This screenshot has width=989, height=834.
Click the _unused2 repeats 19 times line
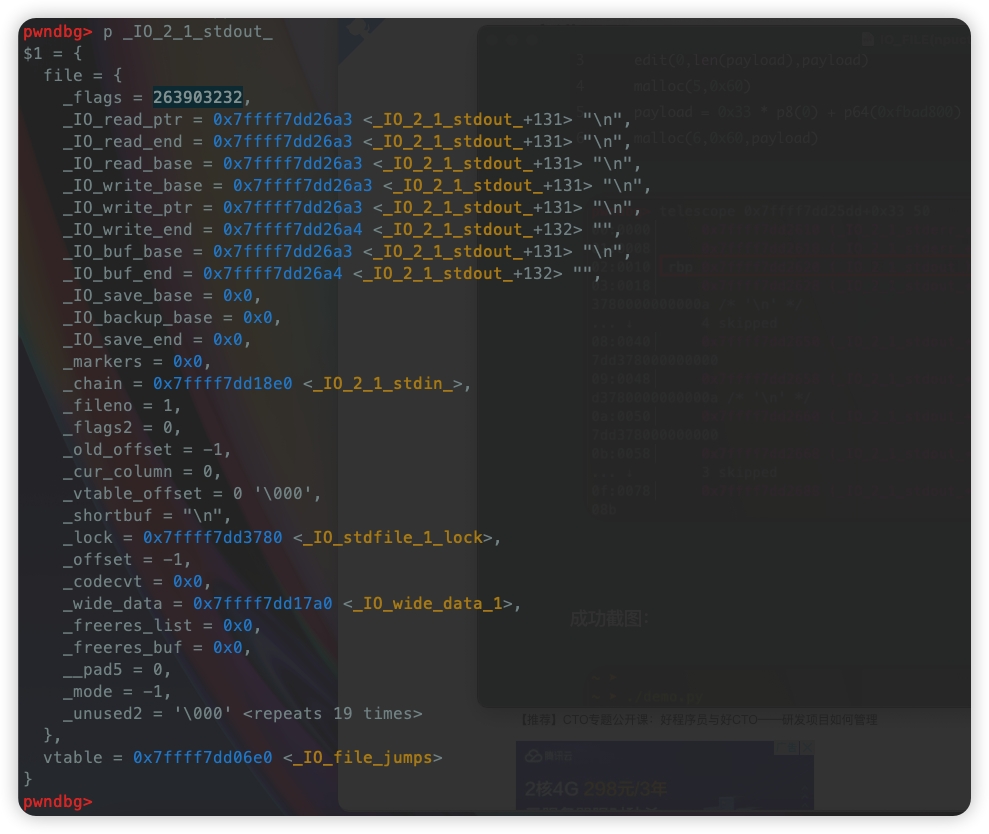click(243, 714)
